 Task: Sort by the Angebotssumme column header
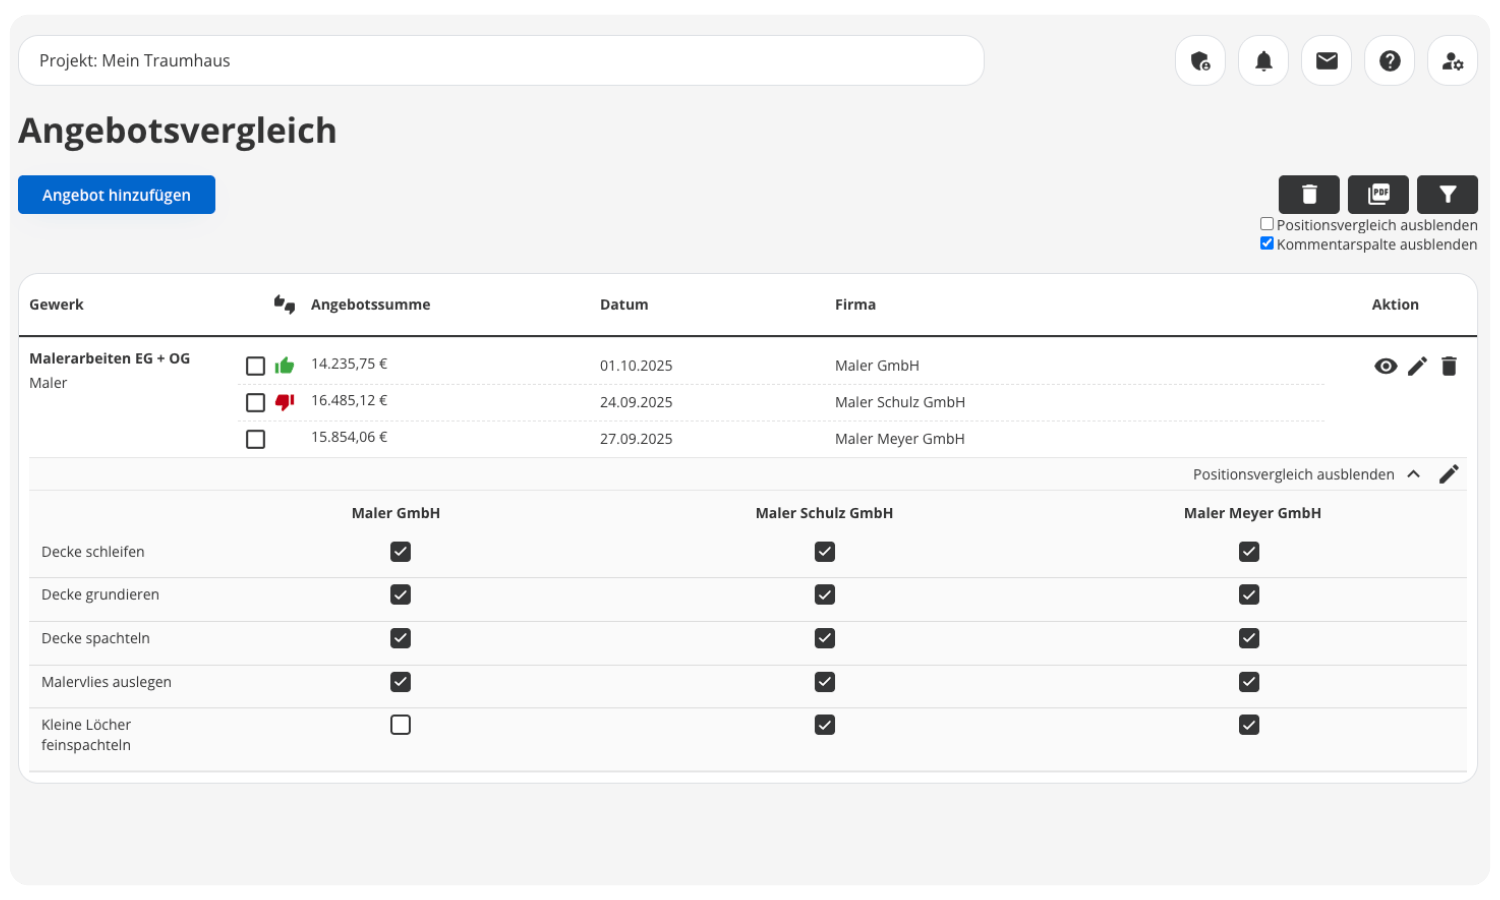pyautogui.click(x=370, y=305)
